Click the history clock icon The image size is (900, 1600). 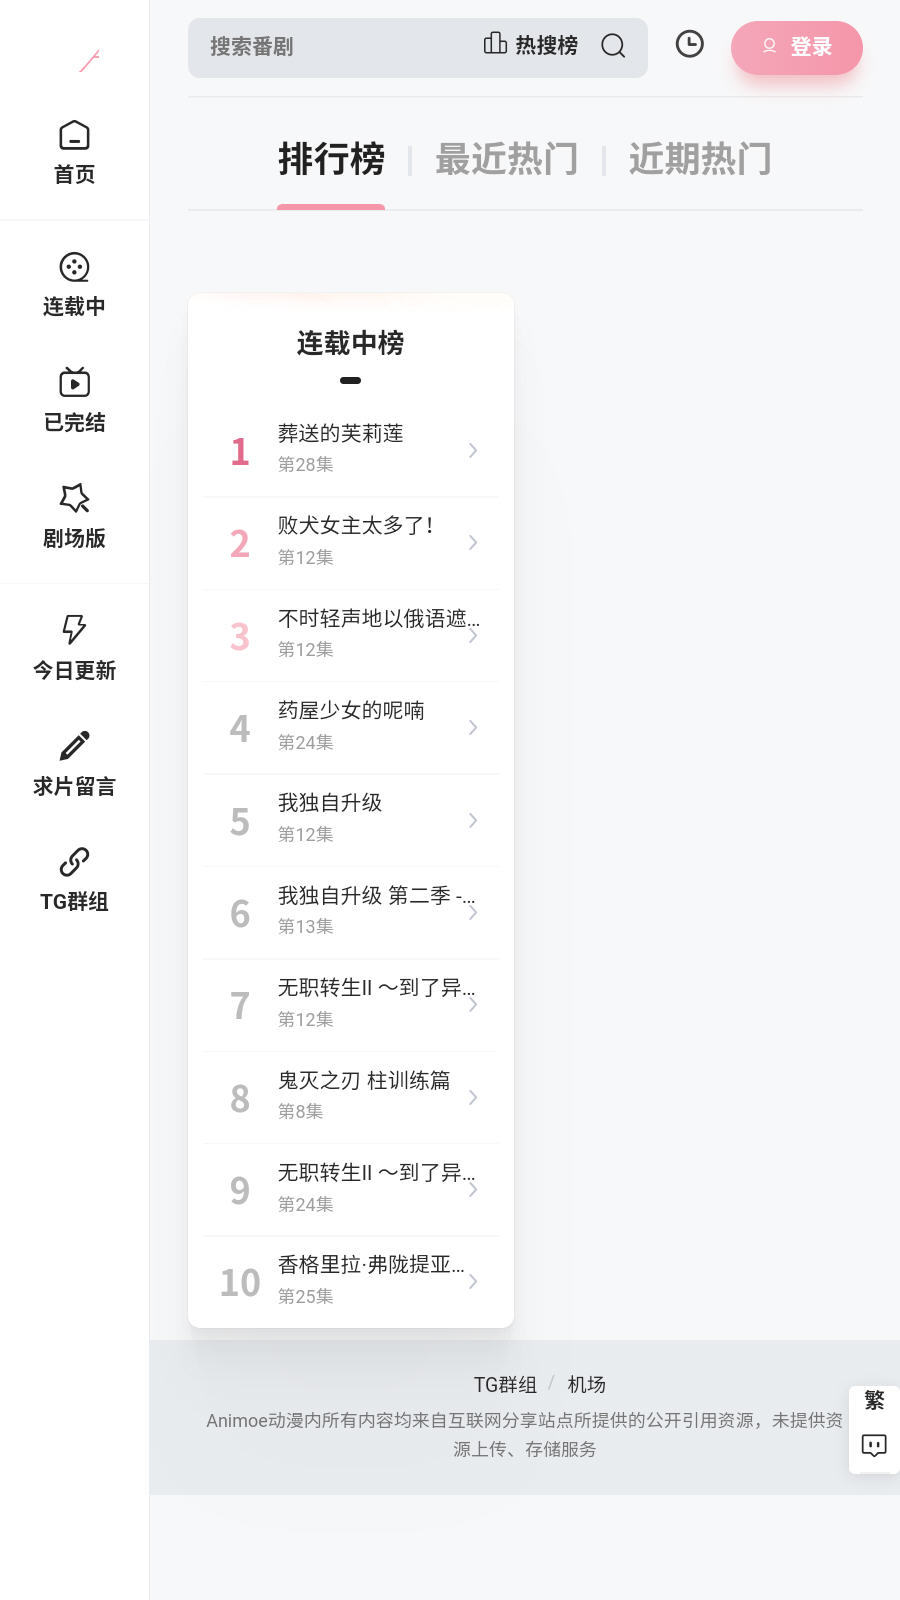pyautogui.click(x=689, y=45)
